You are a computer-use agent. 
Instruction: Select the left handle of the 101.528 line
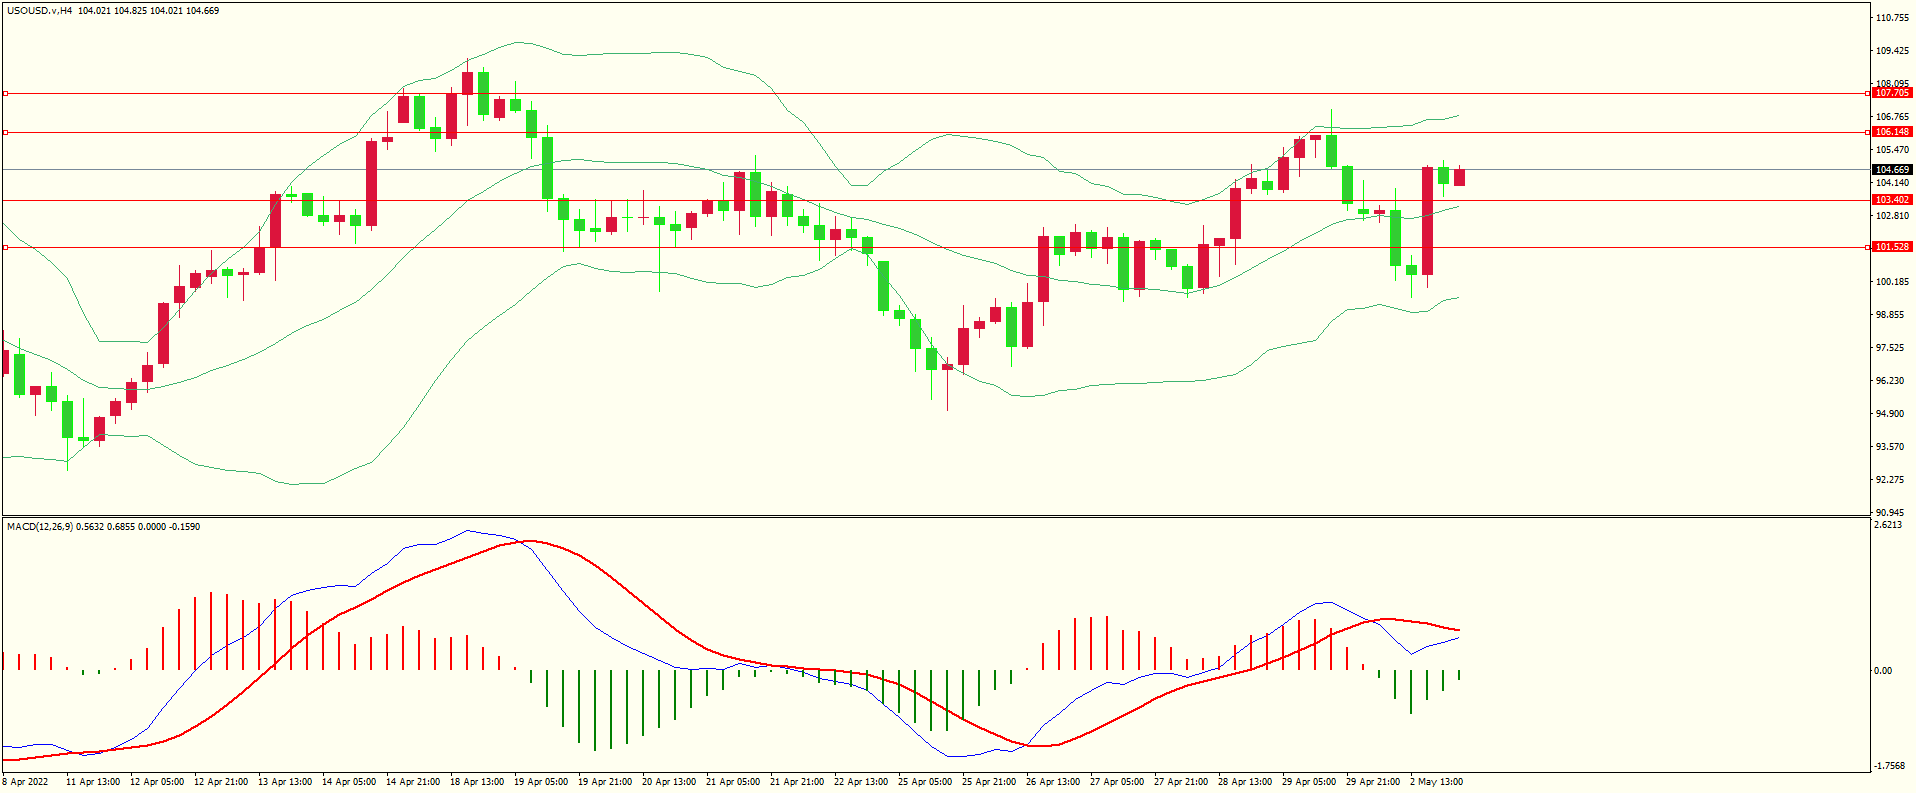pos(5,247)
